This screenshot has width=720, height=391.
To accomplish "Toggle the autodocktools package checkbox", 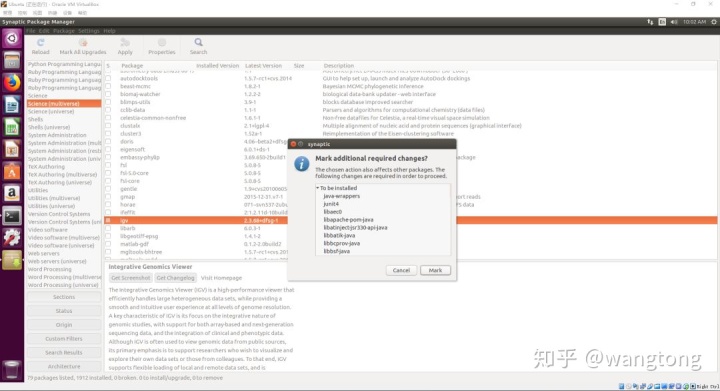I will point(108,78).
